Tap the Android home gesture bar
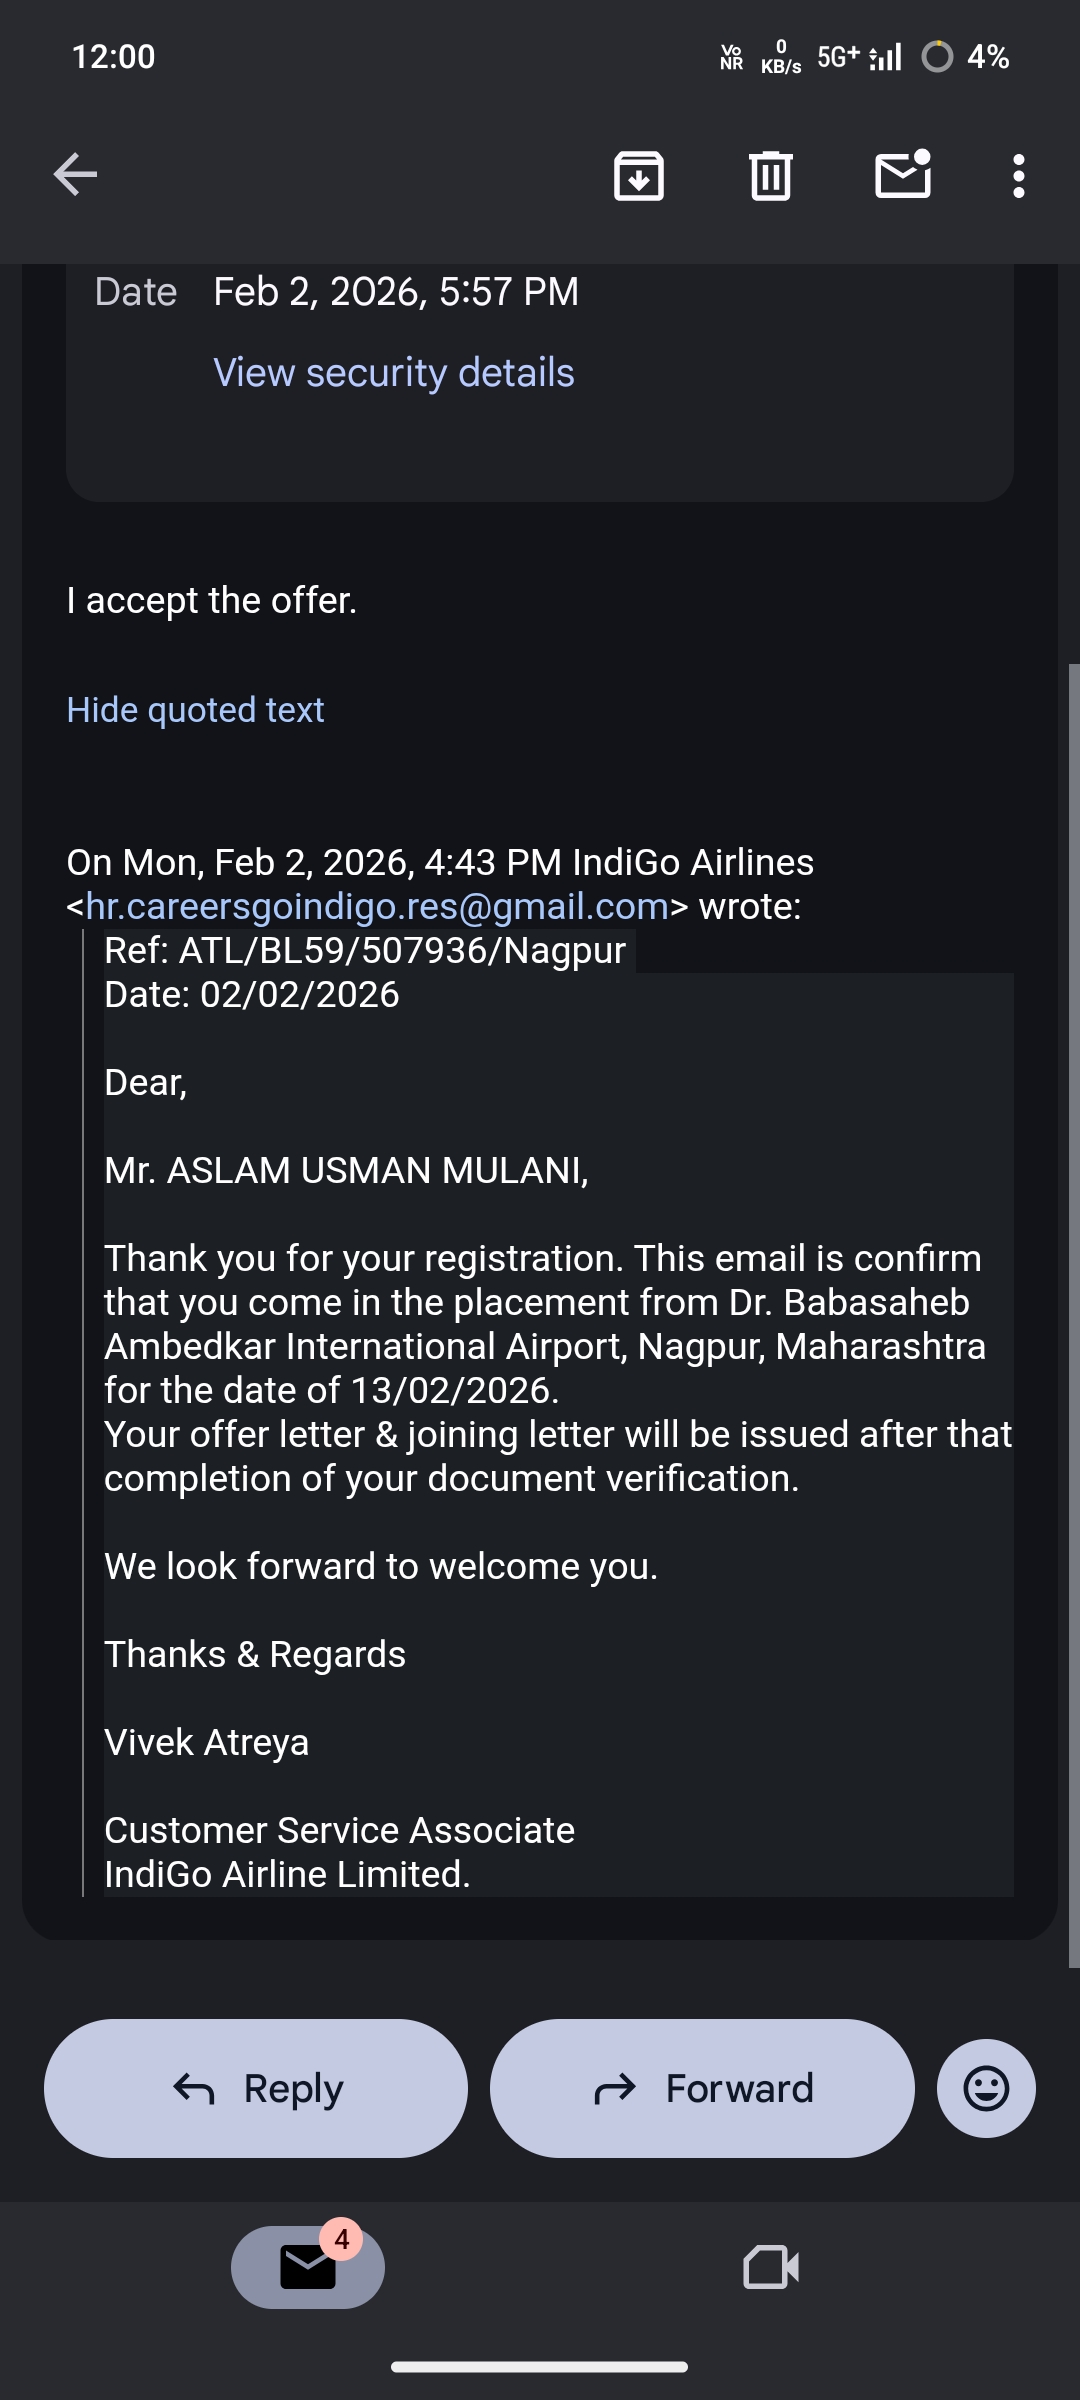Image resolution: width=1080 pixels, height=2400 pixels. click(540, 2367)
